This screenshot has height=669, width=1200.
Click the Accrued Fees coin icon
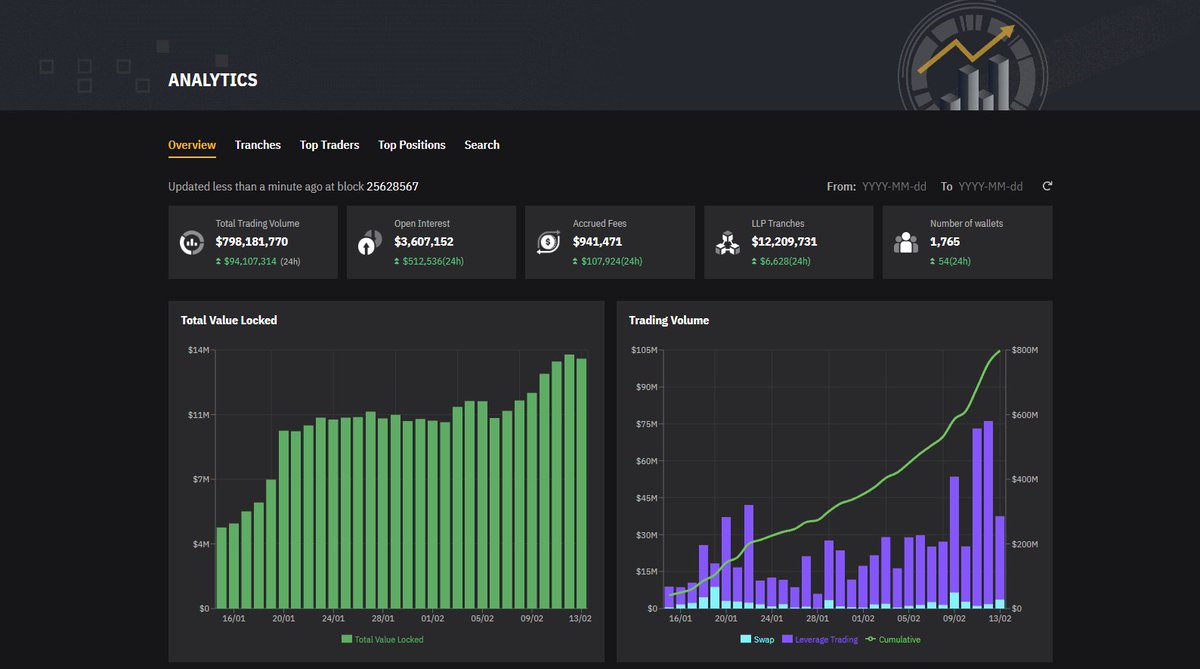point(548,241)
